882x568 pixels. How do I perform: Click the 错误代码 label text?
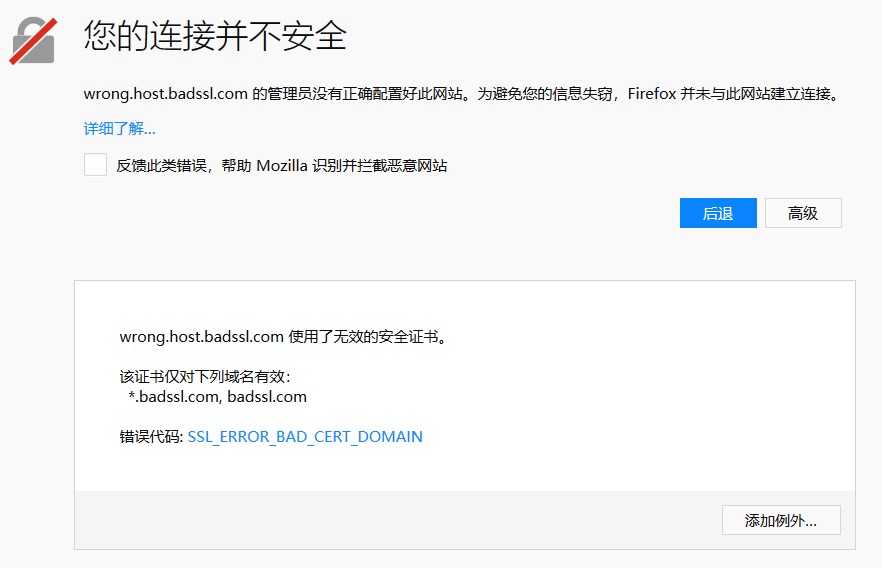coord(150,437)
